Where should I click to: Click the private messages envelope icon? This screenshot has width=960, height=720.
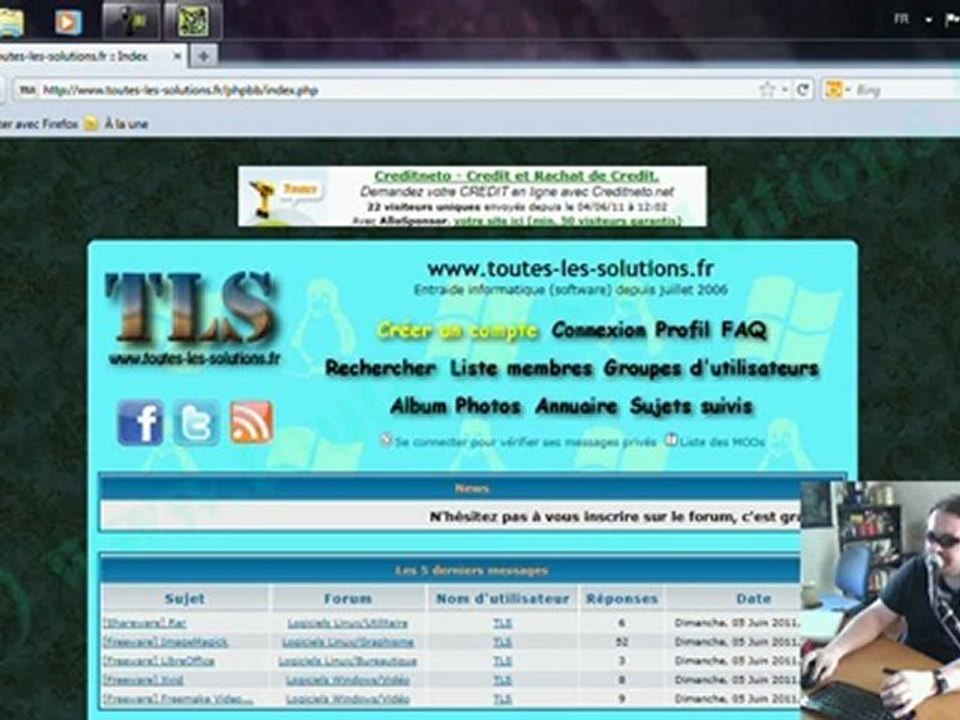386,440
